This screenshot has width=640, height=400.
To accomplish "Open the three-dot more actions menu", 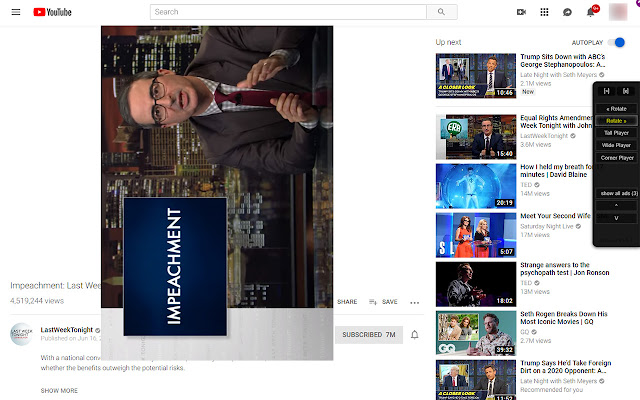I will point(415,302).
